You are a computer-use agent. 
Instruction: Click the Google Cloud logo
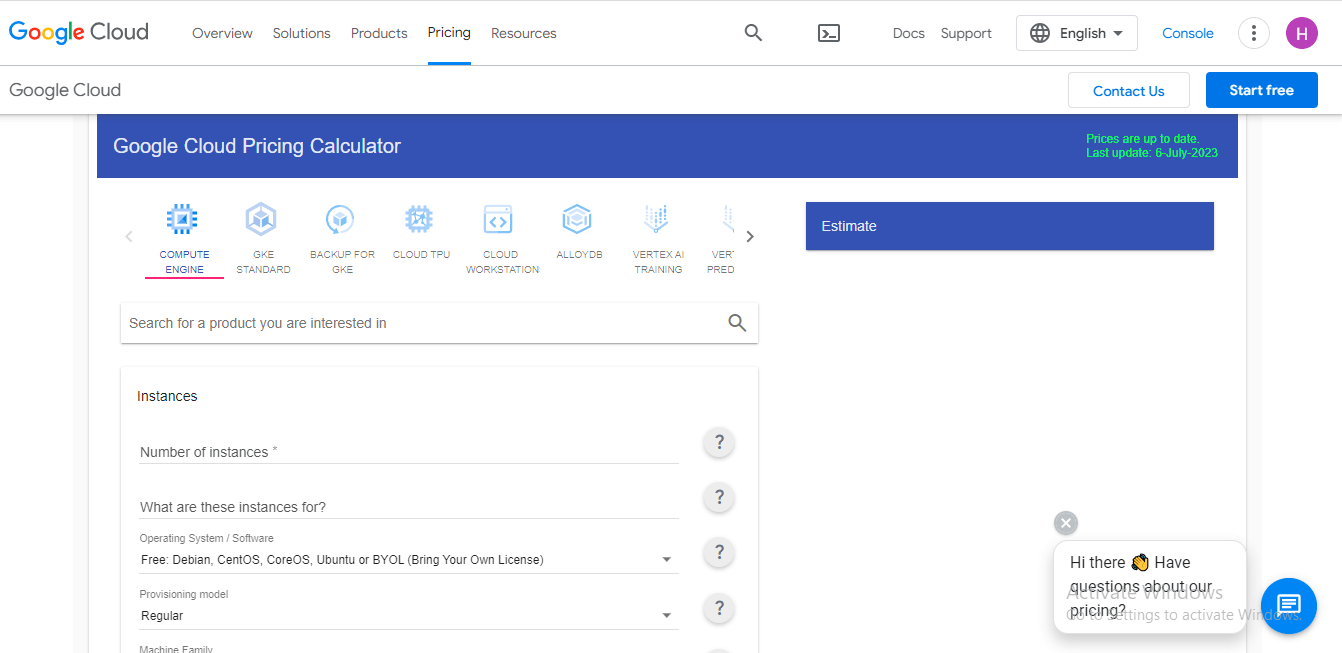(x=79, y=33)
